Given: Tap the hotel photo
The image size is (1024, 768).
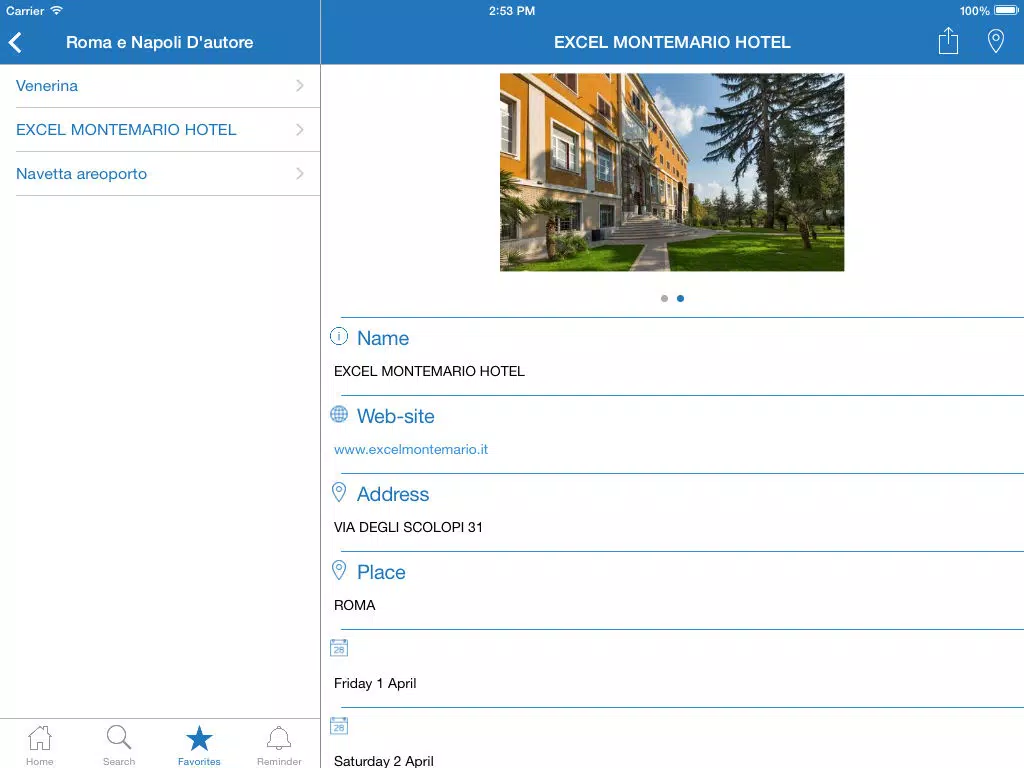Looking at the screenshot, I should [x=672, y=172].
